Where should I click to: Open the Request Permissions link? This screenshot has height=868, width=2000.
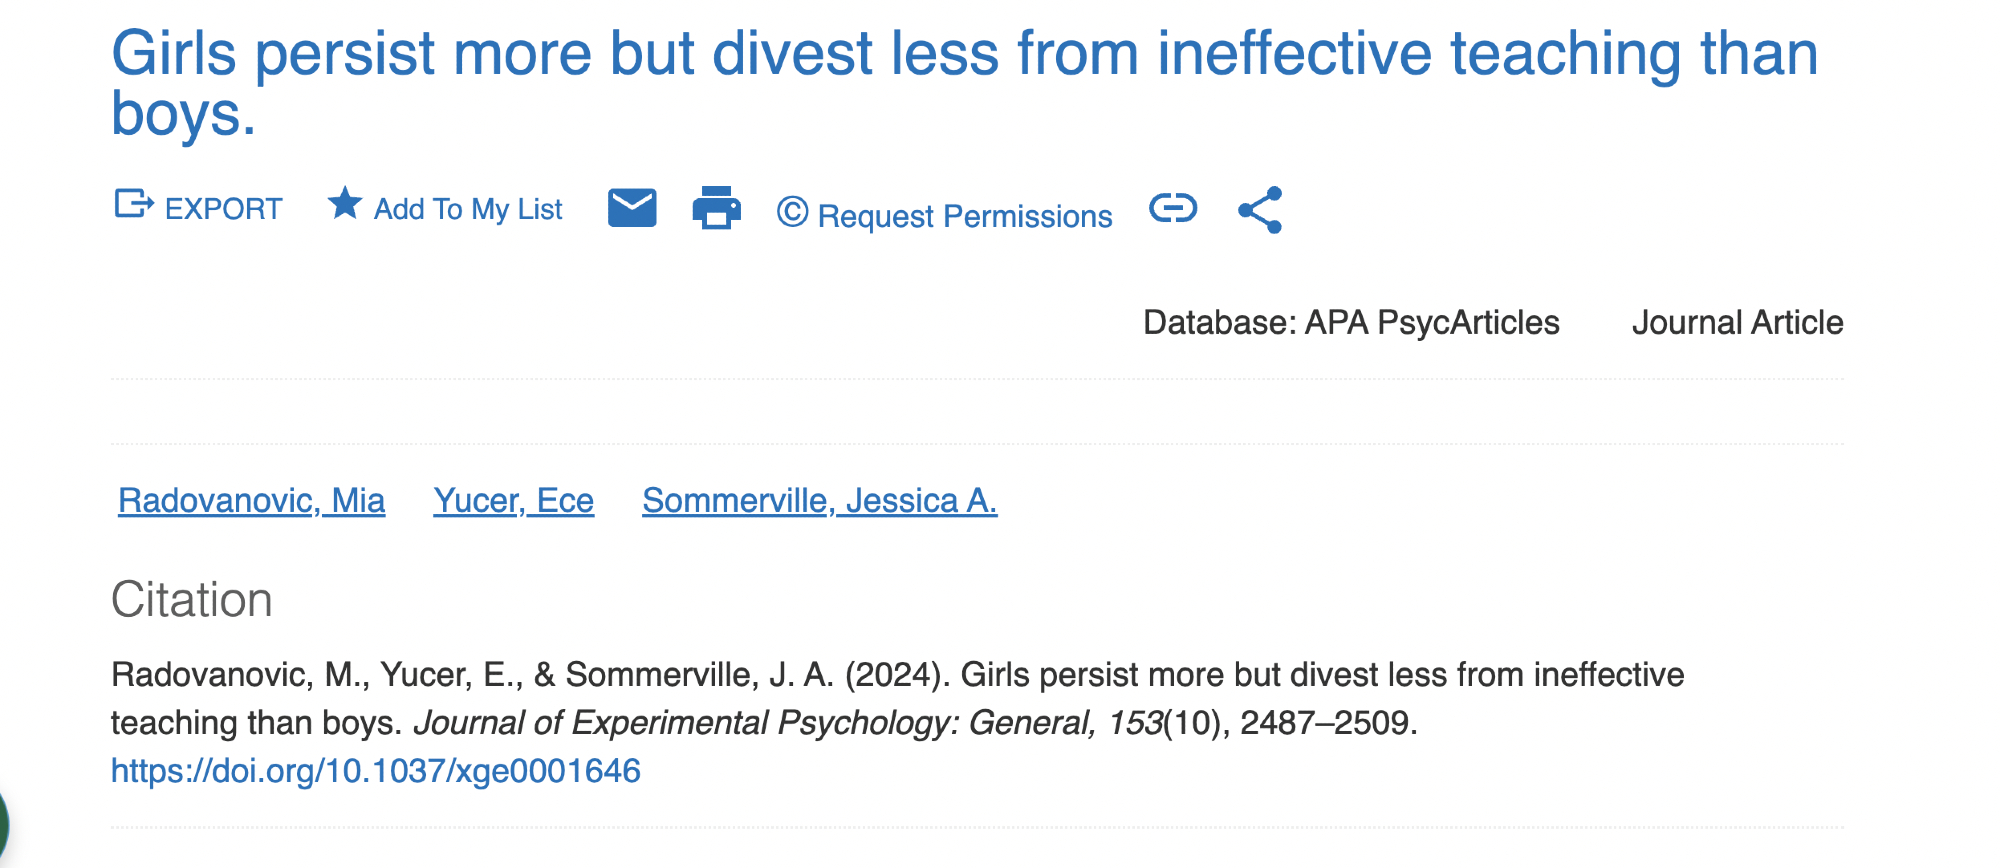pyautogui.click(x=964, y=216)
